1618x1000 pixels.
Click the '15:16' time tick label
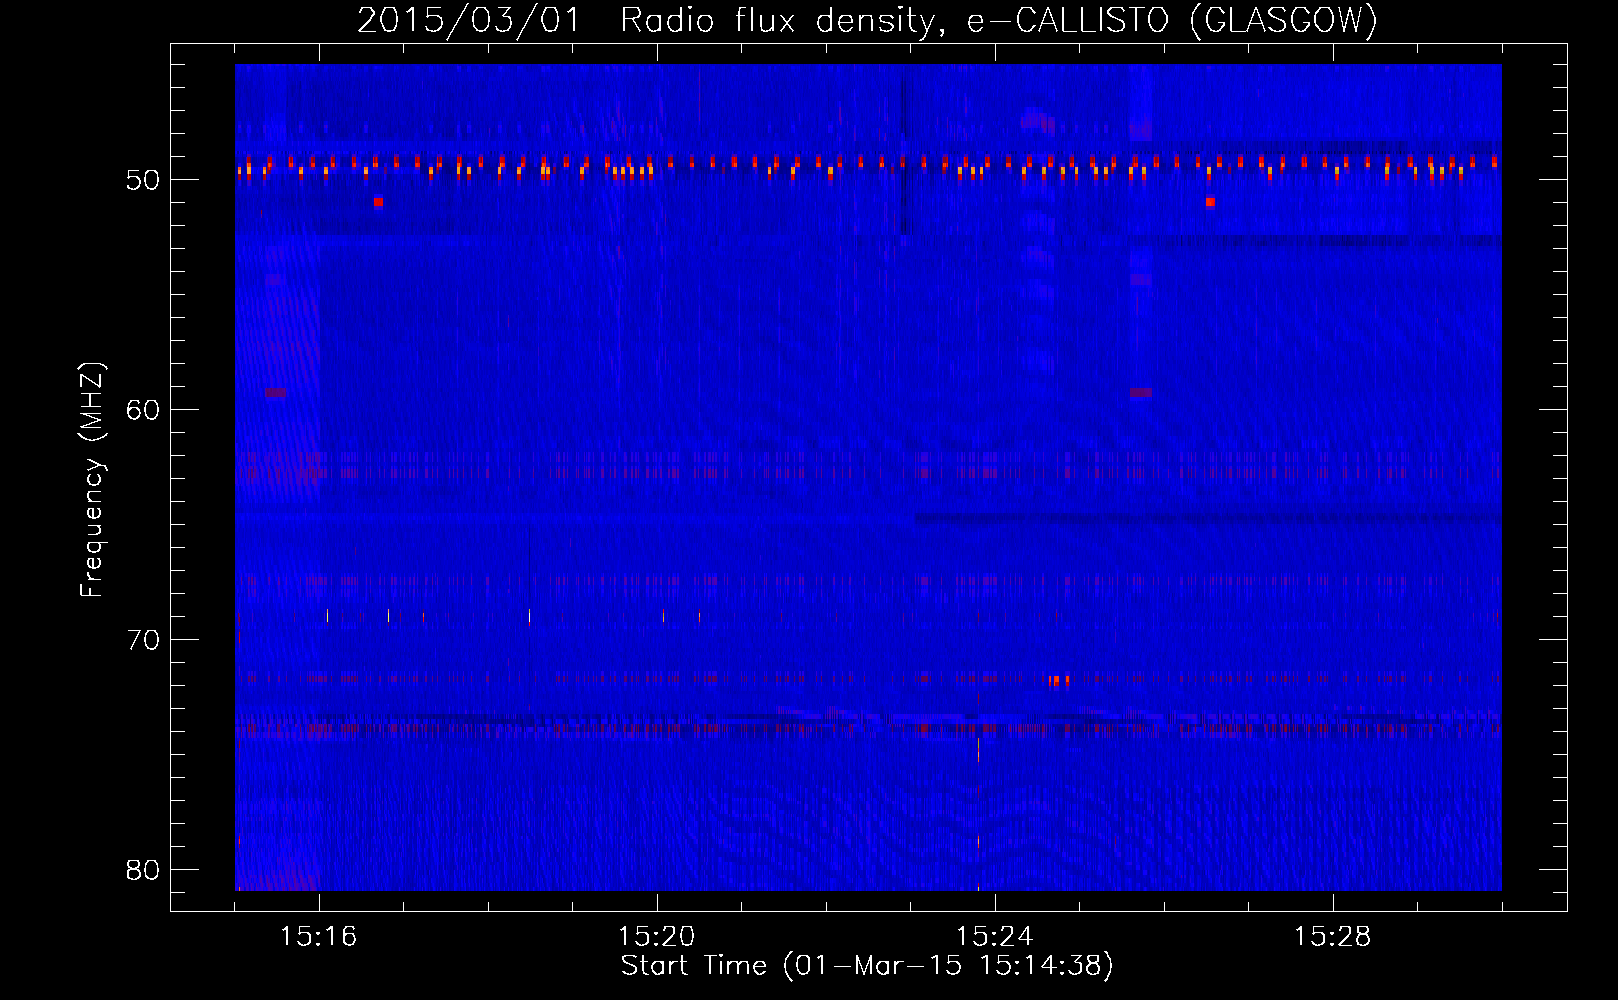pos(318,937)
